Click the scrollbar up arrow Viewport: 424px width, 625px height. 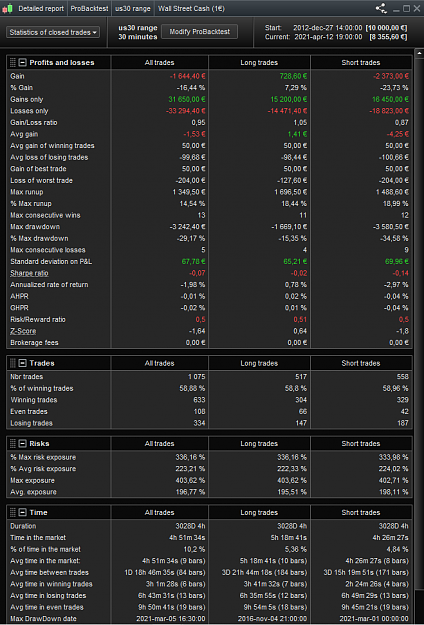[419, 53]
